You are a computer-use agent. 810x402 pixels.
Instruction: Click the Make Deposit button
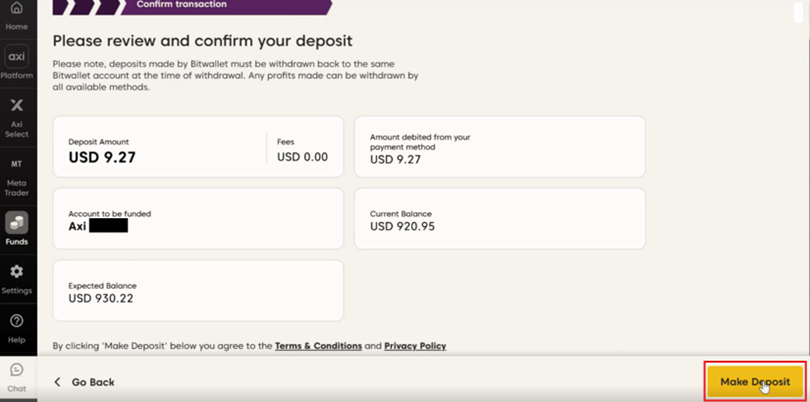[x=755, y=382]
